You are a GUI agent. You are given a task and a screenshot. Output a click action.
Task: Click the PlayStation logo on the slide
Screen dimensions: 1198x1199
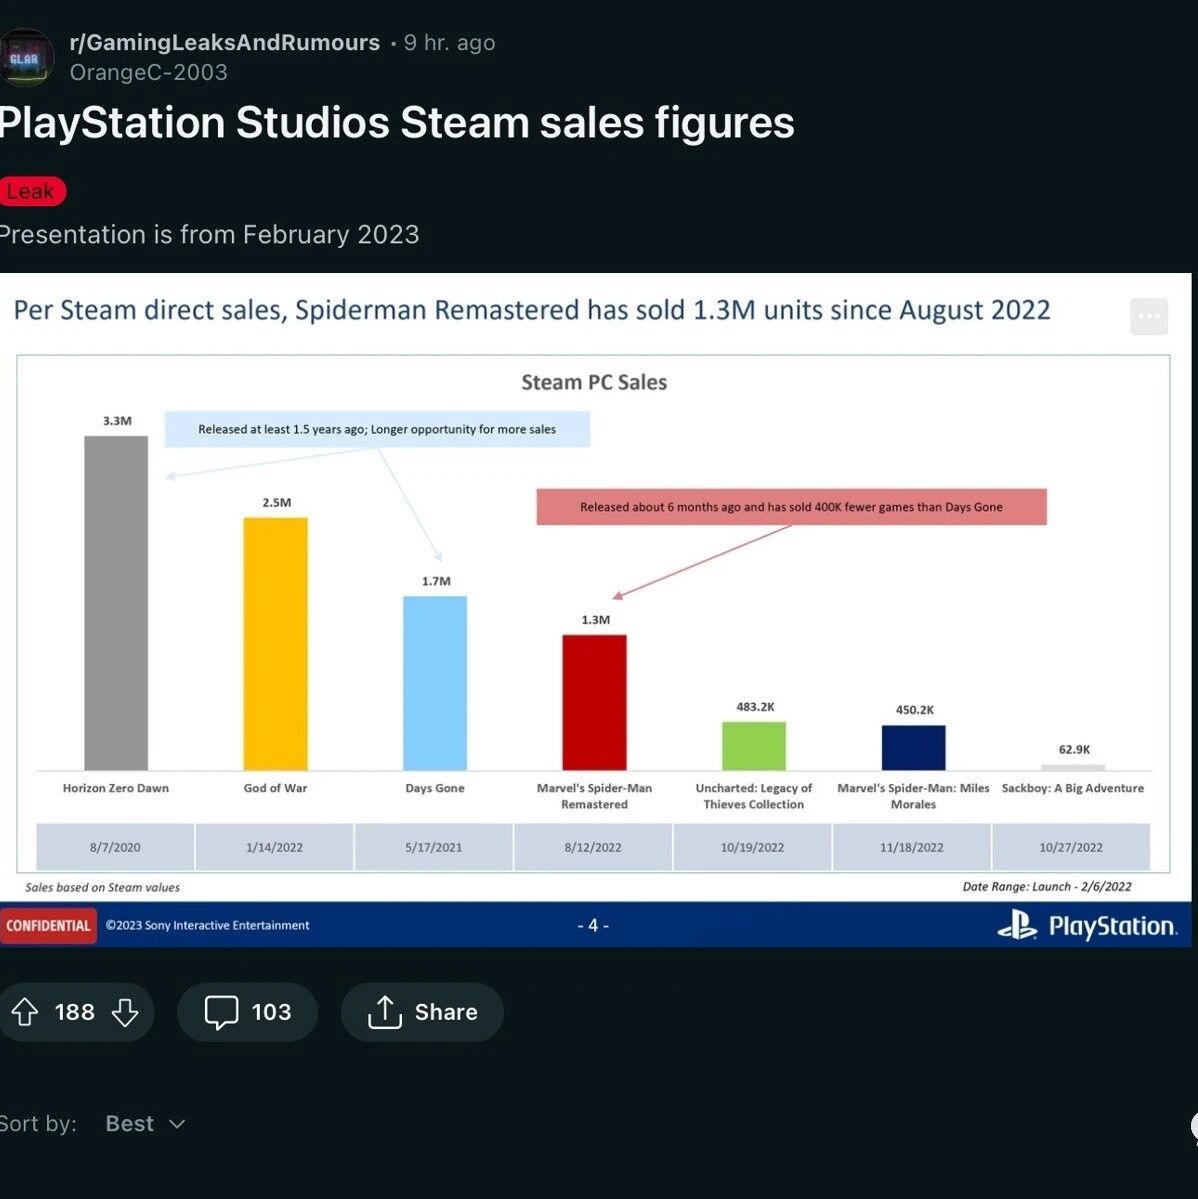(1086, 925)
